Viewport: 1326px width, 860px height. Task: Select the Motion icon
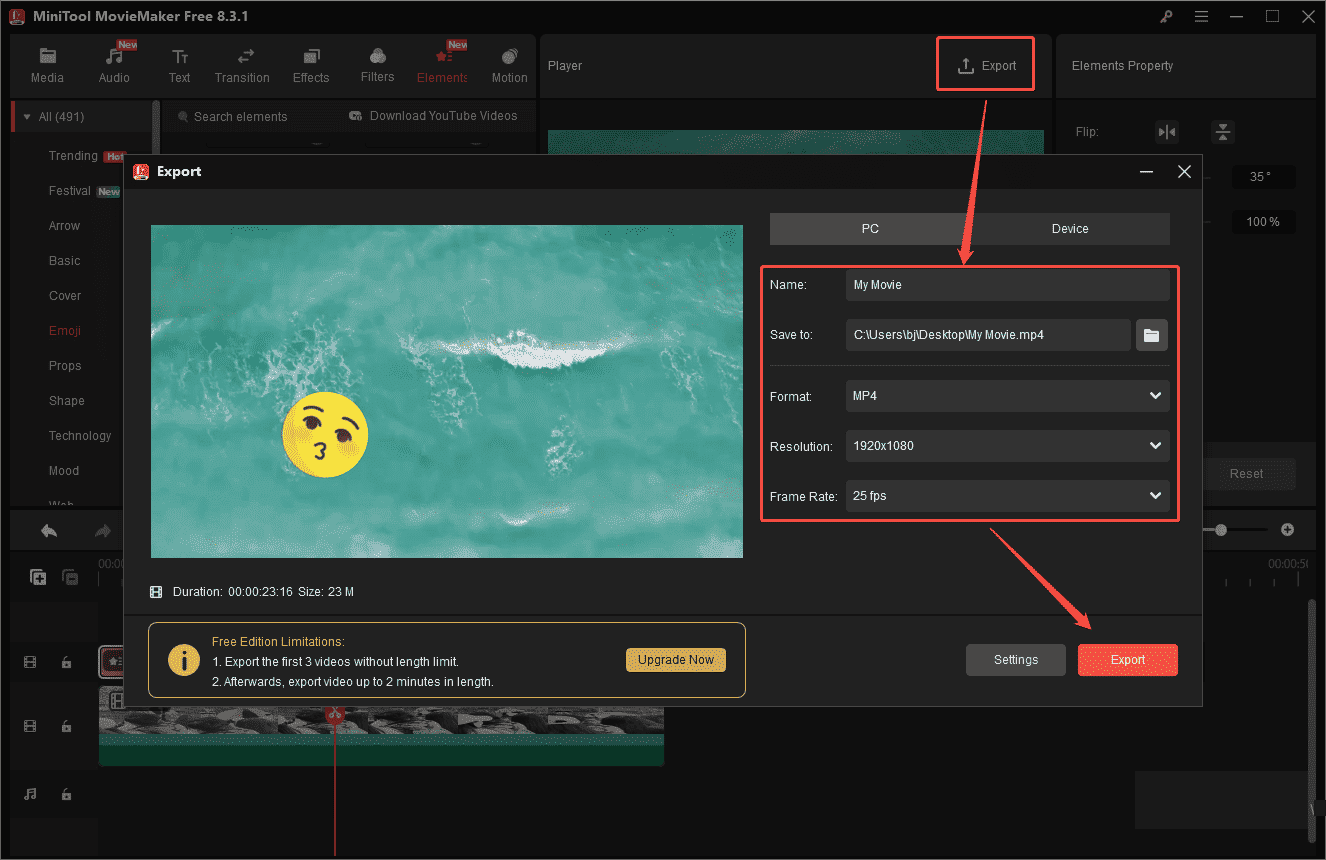pyautogui.click(x=509, y=63)
